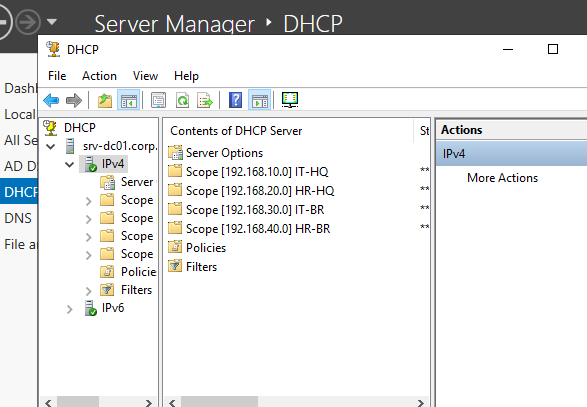
Task: Expand the first Scope node in tree
Action: (88, 201)
